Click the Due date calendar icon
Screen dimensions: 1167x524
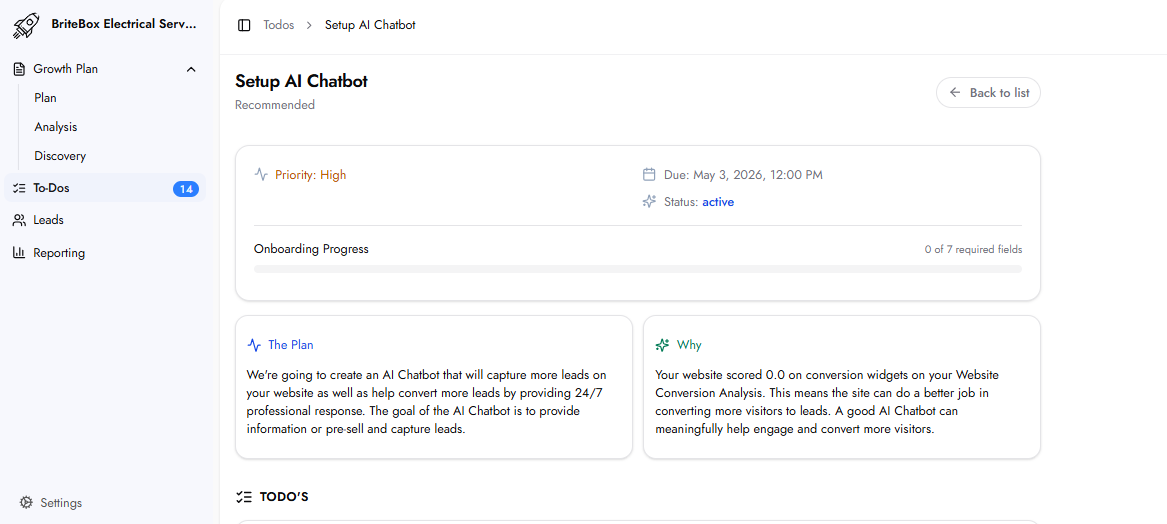[x=649, y=175]
